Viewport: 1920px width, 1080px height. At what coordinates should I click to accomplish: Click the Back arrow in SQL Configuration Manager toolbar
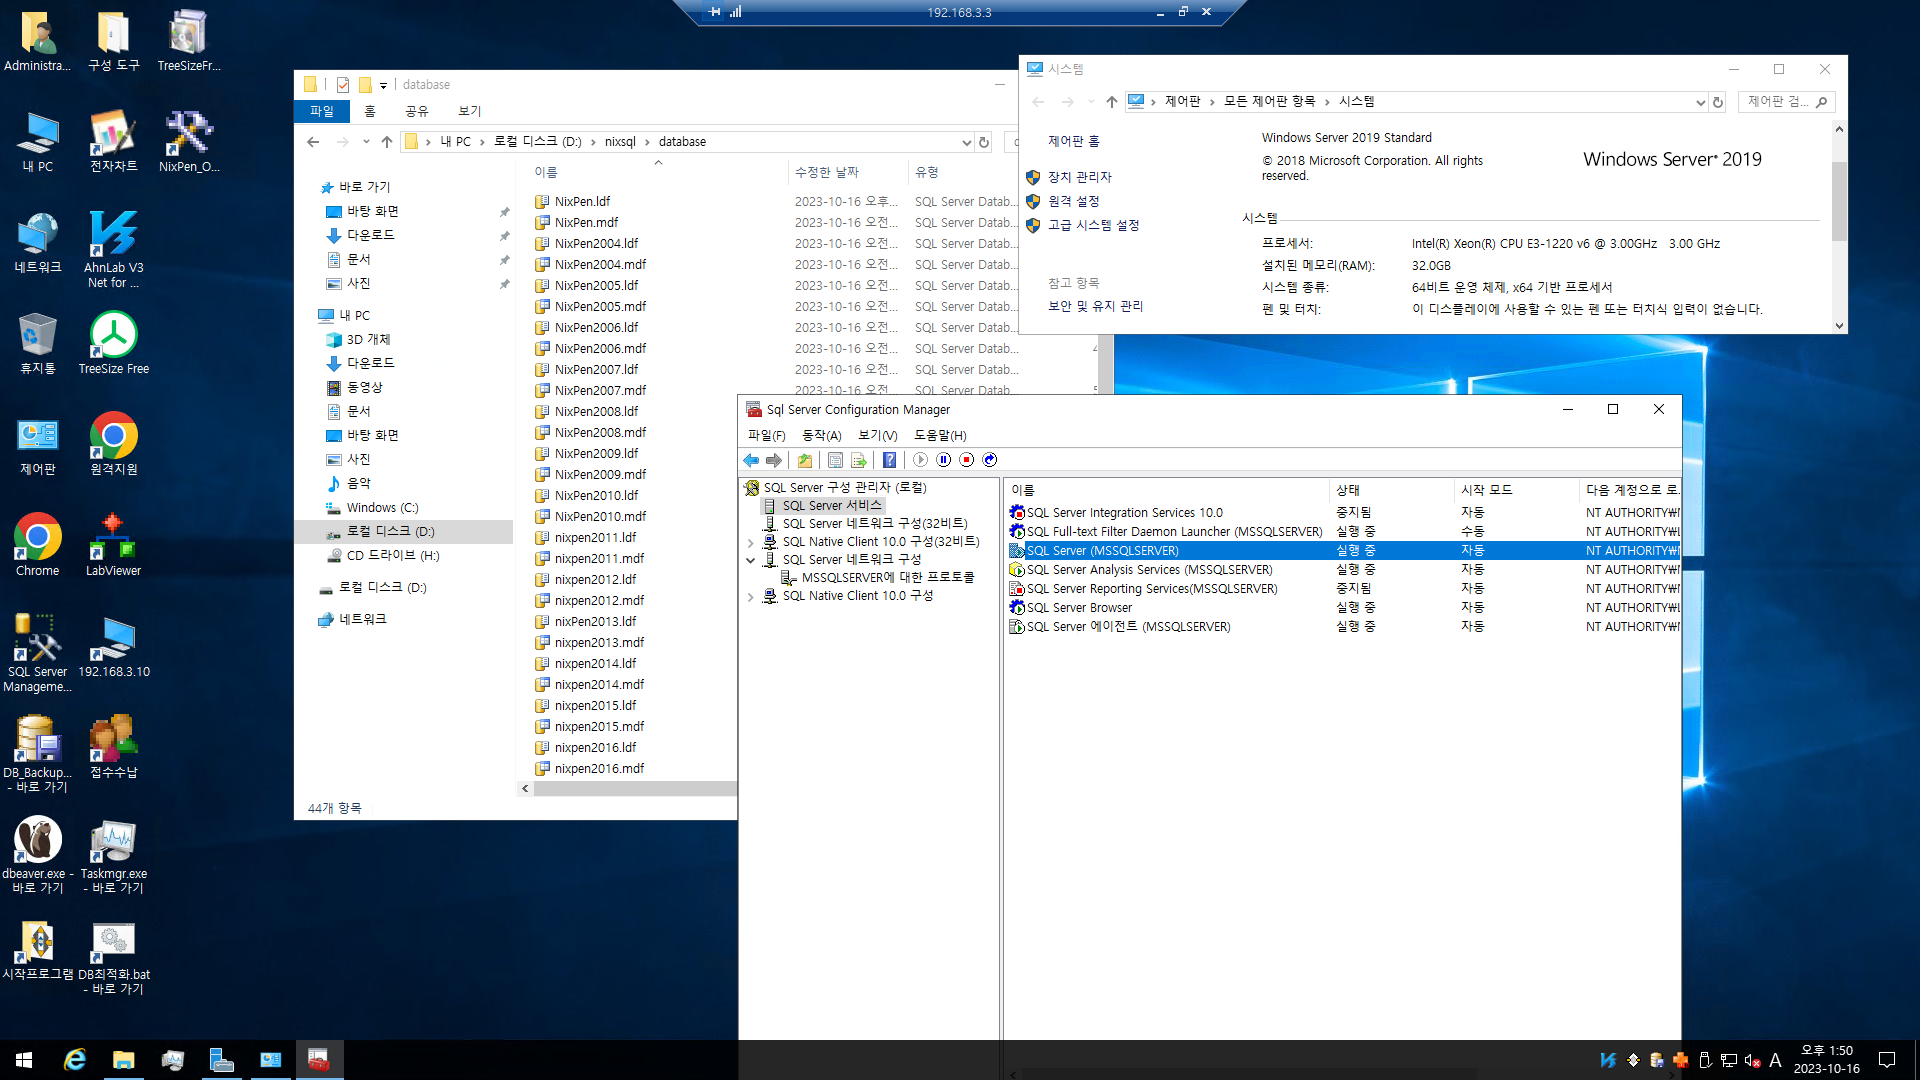click(x=751, y=460)
